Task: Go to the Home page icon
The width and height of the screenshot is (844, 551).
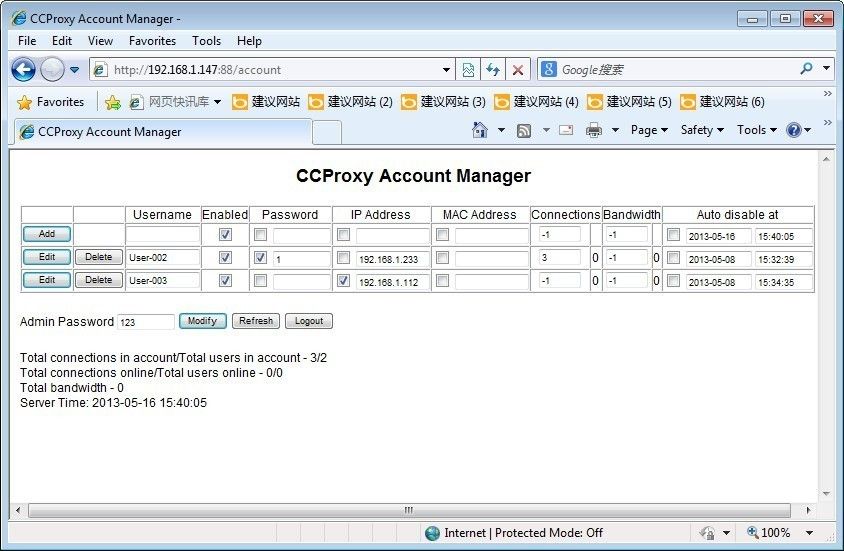Action: [x=480, y=130]
